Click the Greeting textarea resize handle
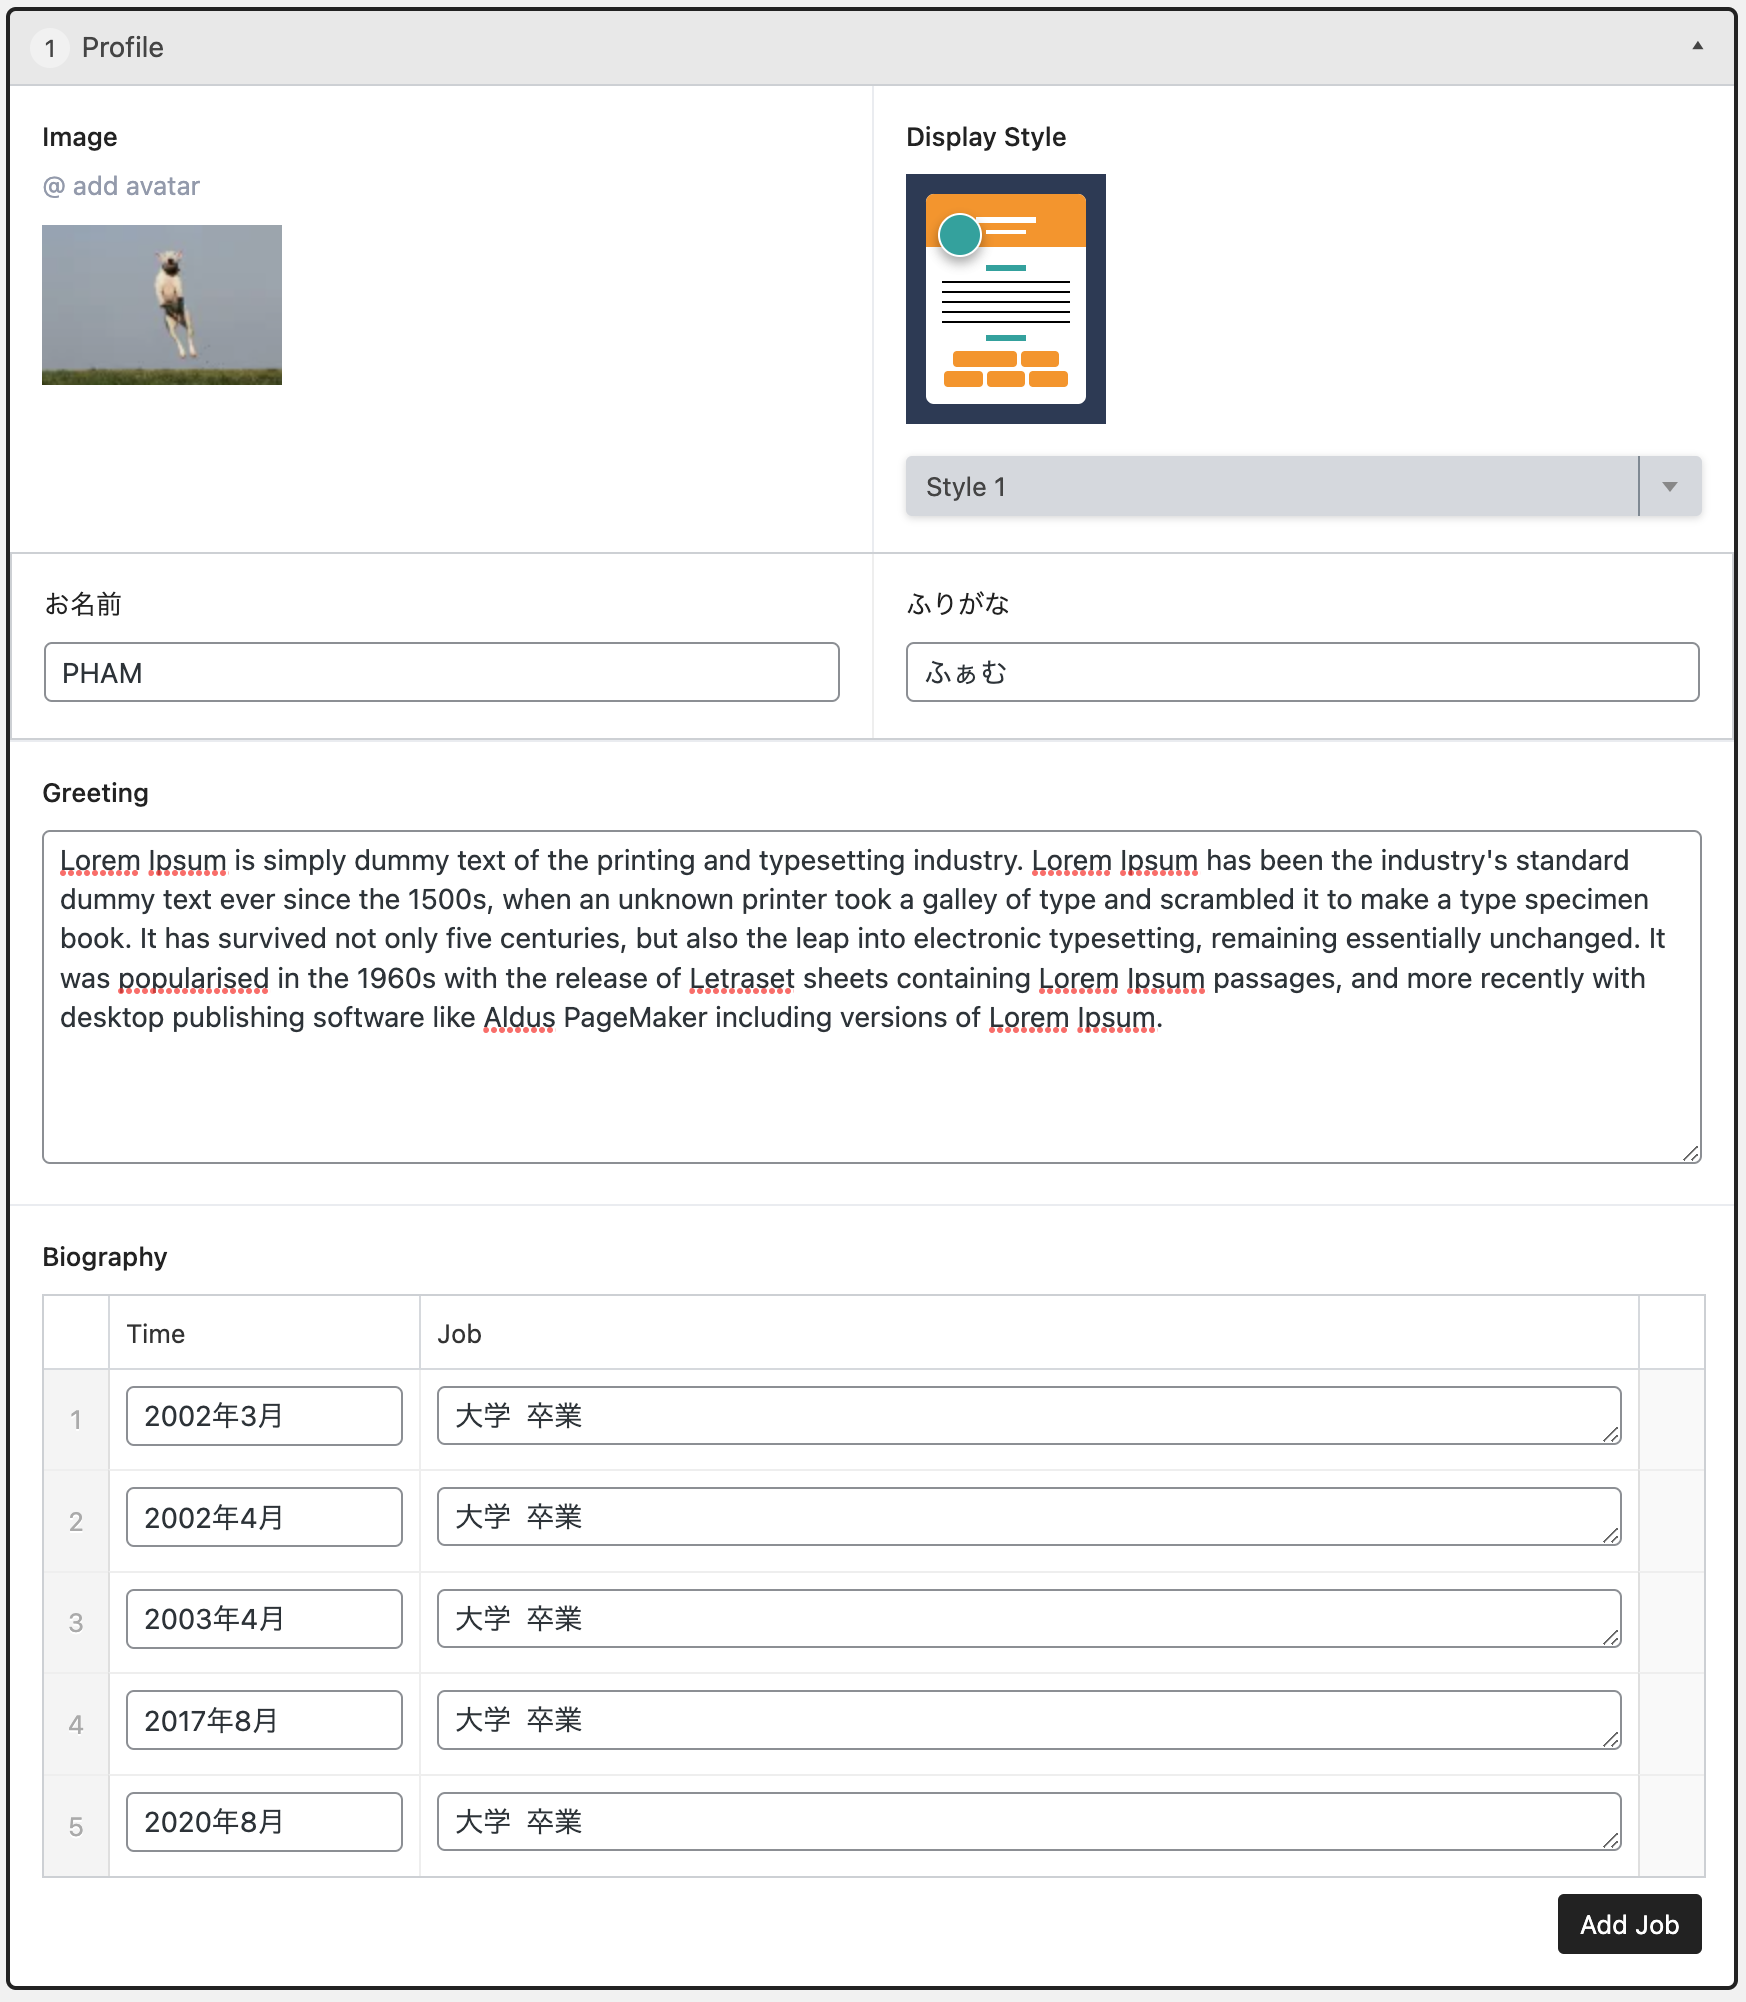This screenshot has width=1746, height=2002. point(1690,1153)
